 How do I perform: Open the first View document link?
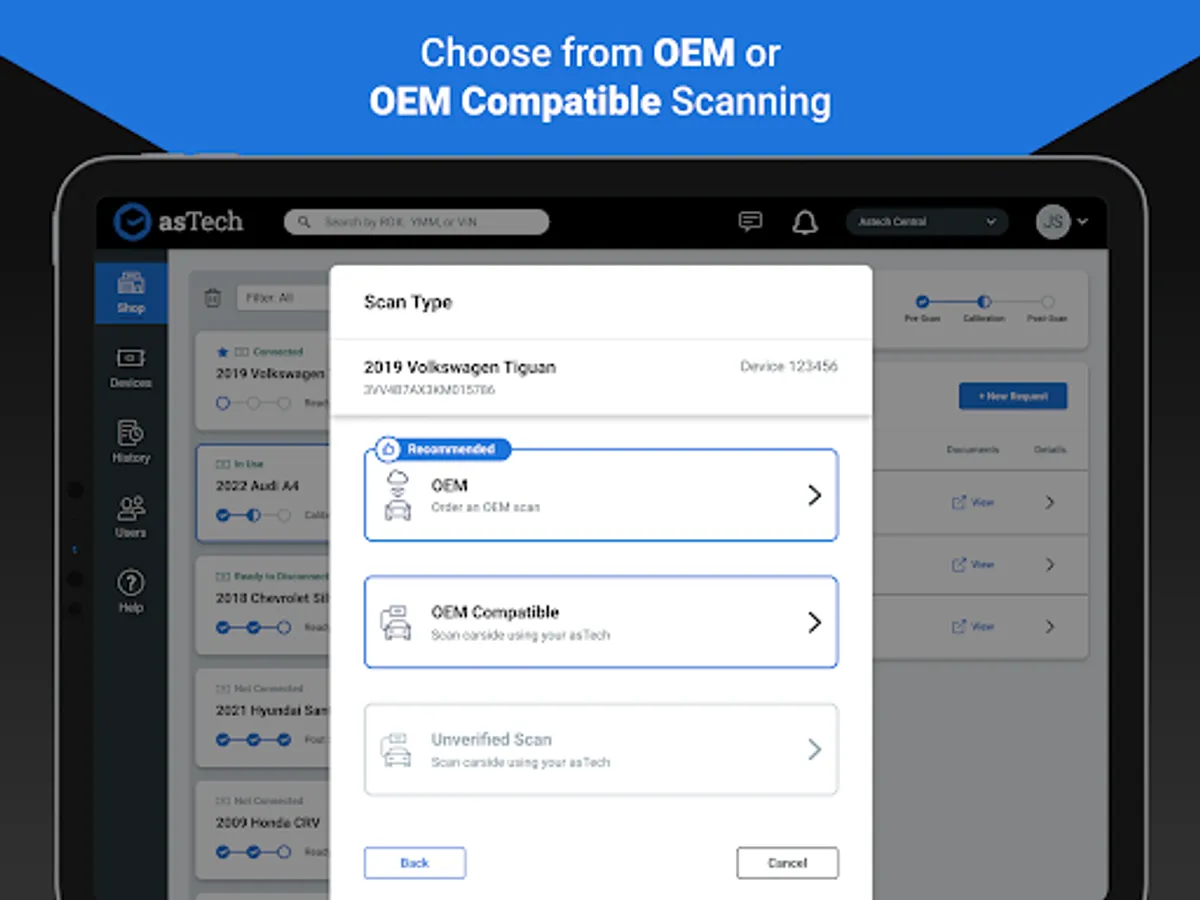[x=973, y=502]
